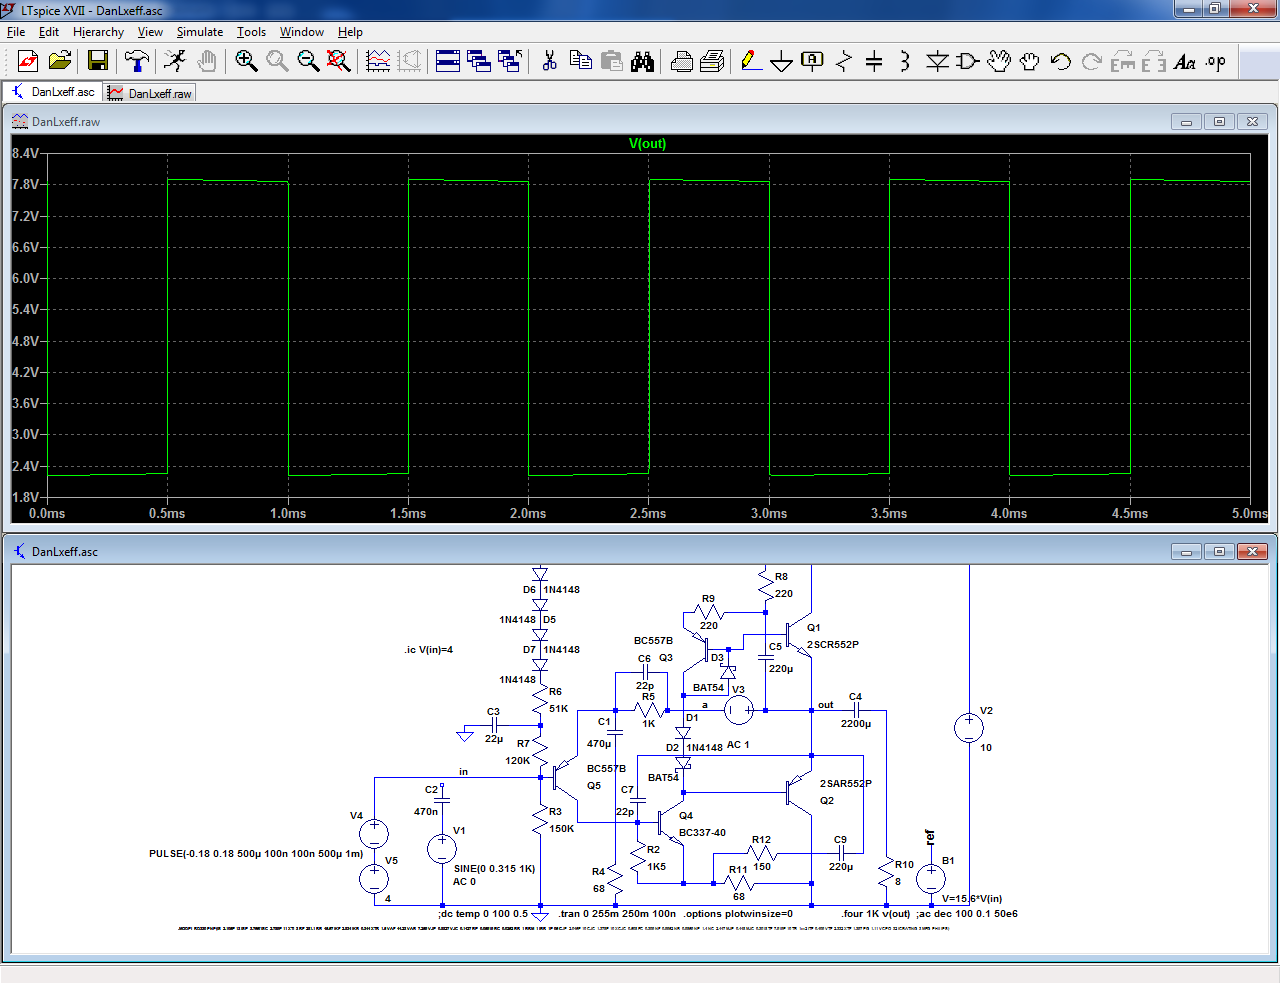This screenshot has height=984, width=1280.
Task: Click the Run simulation icon
Action: point(175,61)
